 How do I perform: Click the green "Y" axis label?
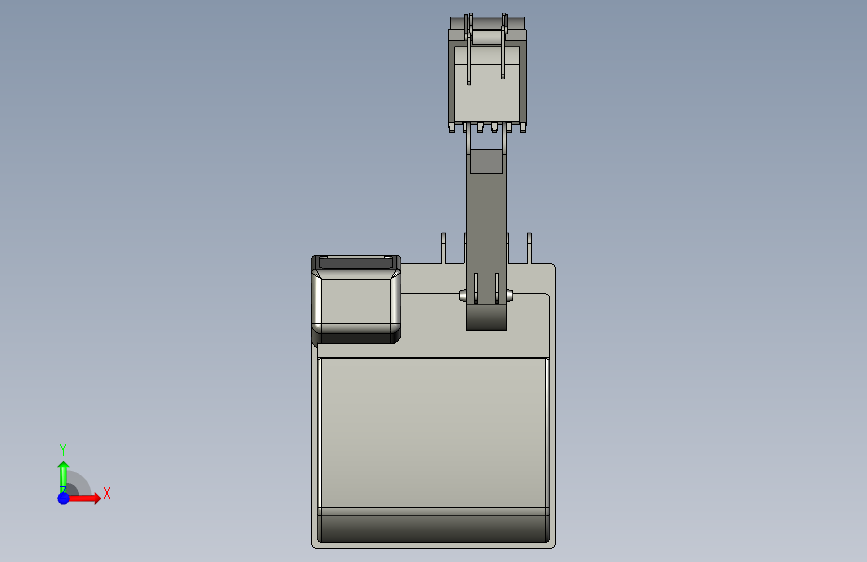[63, 449]
